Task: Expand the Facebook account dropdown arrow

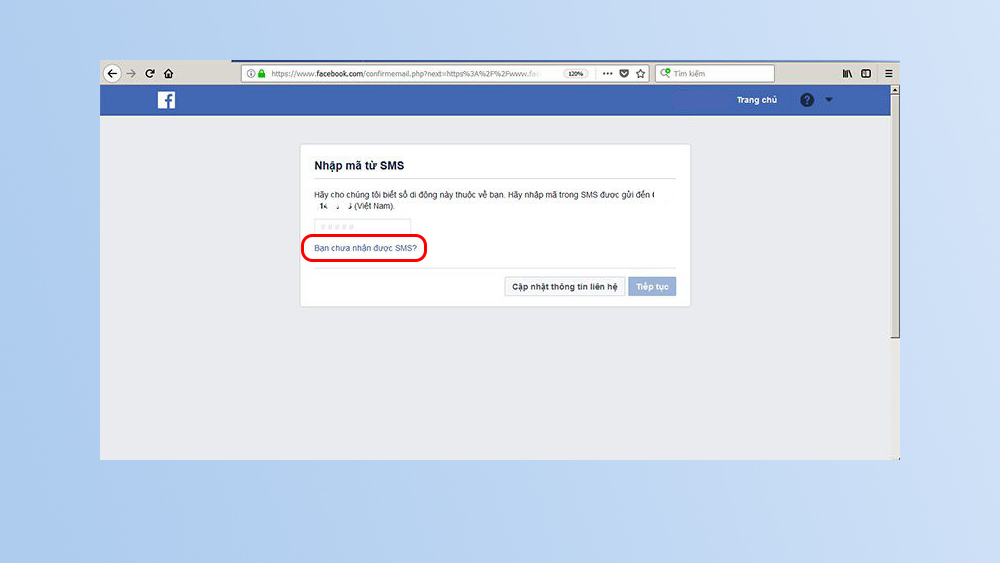Action: click(828, 100)
